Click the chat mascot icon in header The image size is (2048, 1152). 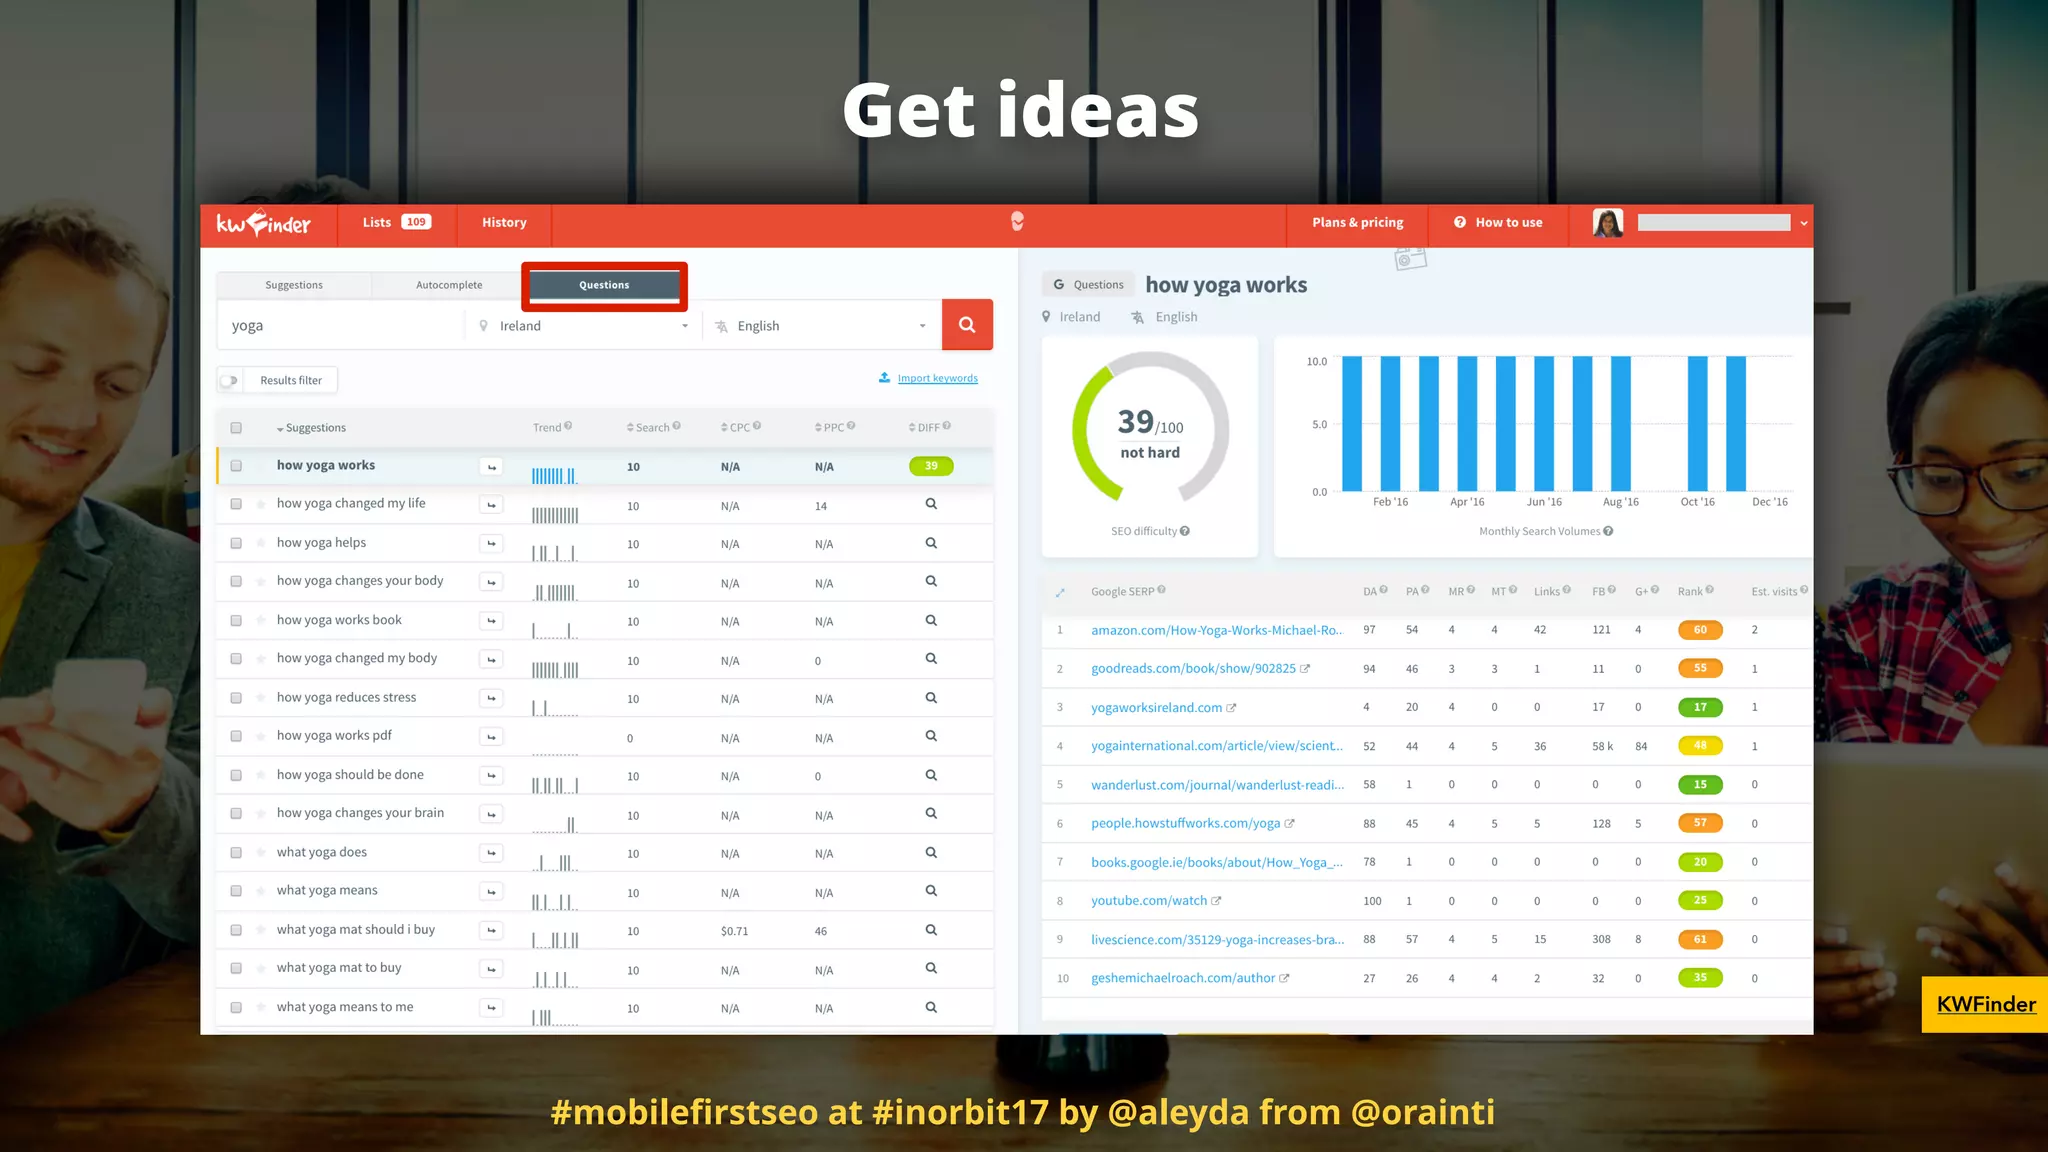point(1017,221)
